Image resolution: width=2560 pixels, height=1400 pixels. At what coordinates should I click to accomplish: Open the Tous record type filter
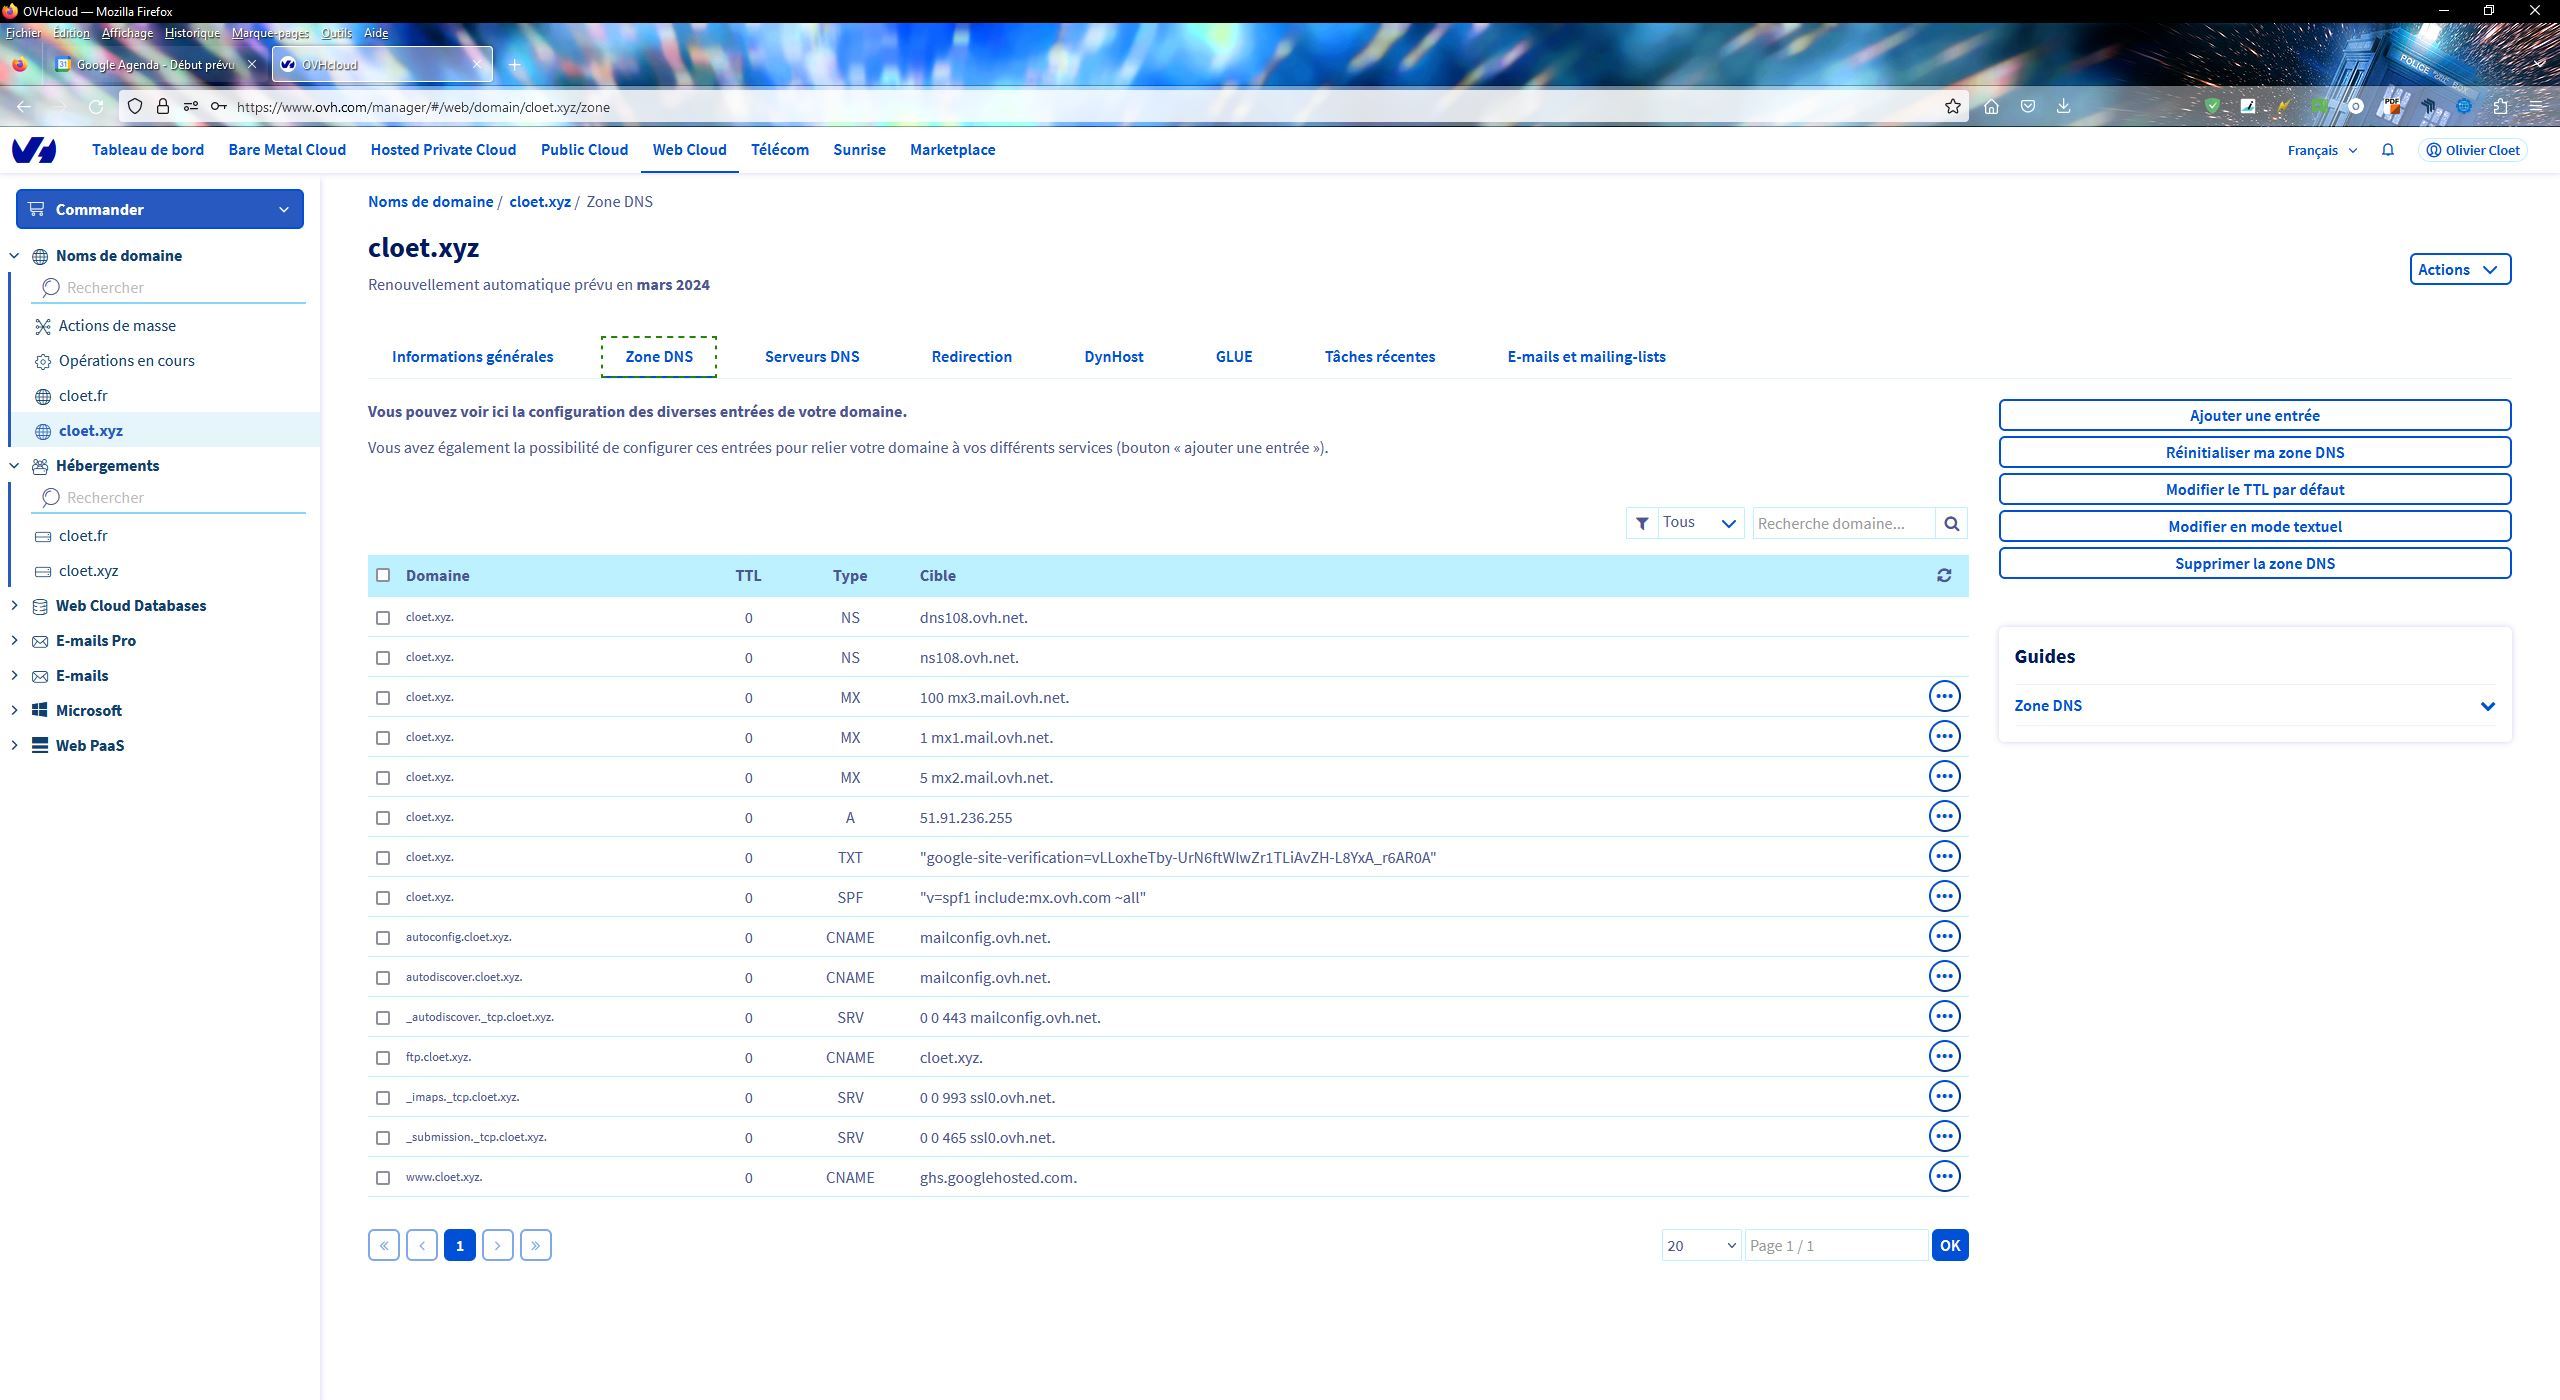(x=1699, y=523)
